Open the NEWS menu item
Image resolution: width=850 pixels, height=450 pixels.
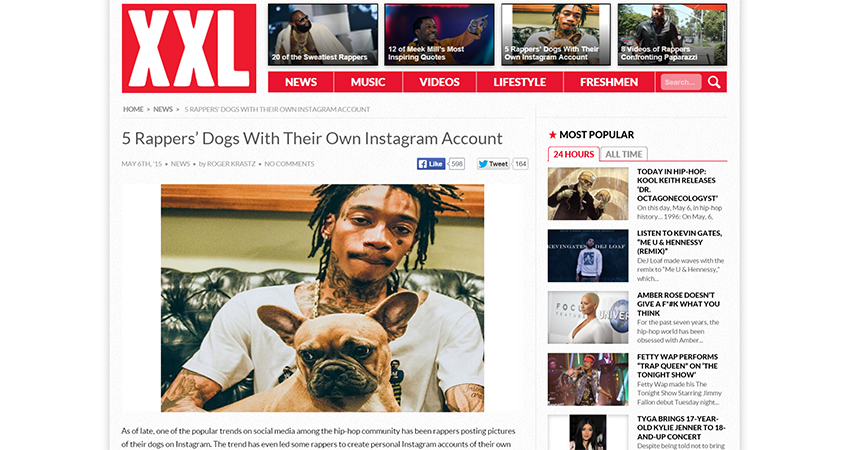coord(301,82)
